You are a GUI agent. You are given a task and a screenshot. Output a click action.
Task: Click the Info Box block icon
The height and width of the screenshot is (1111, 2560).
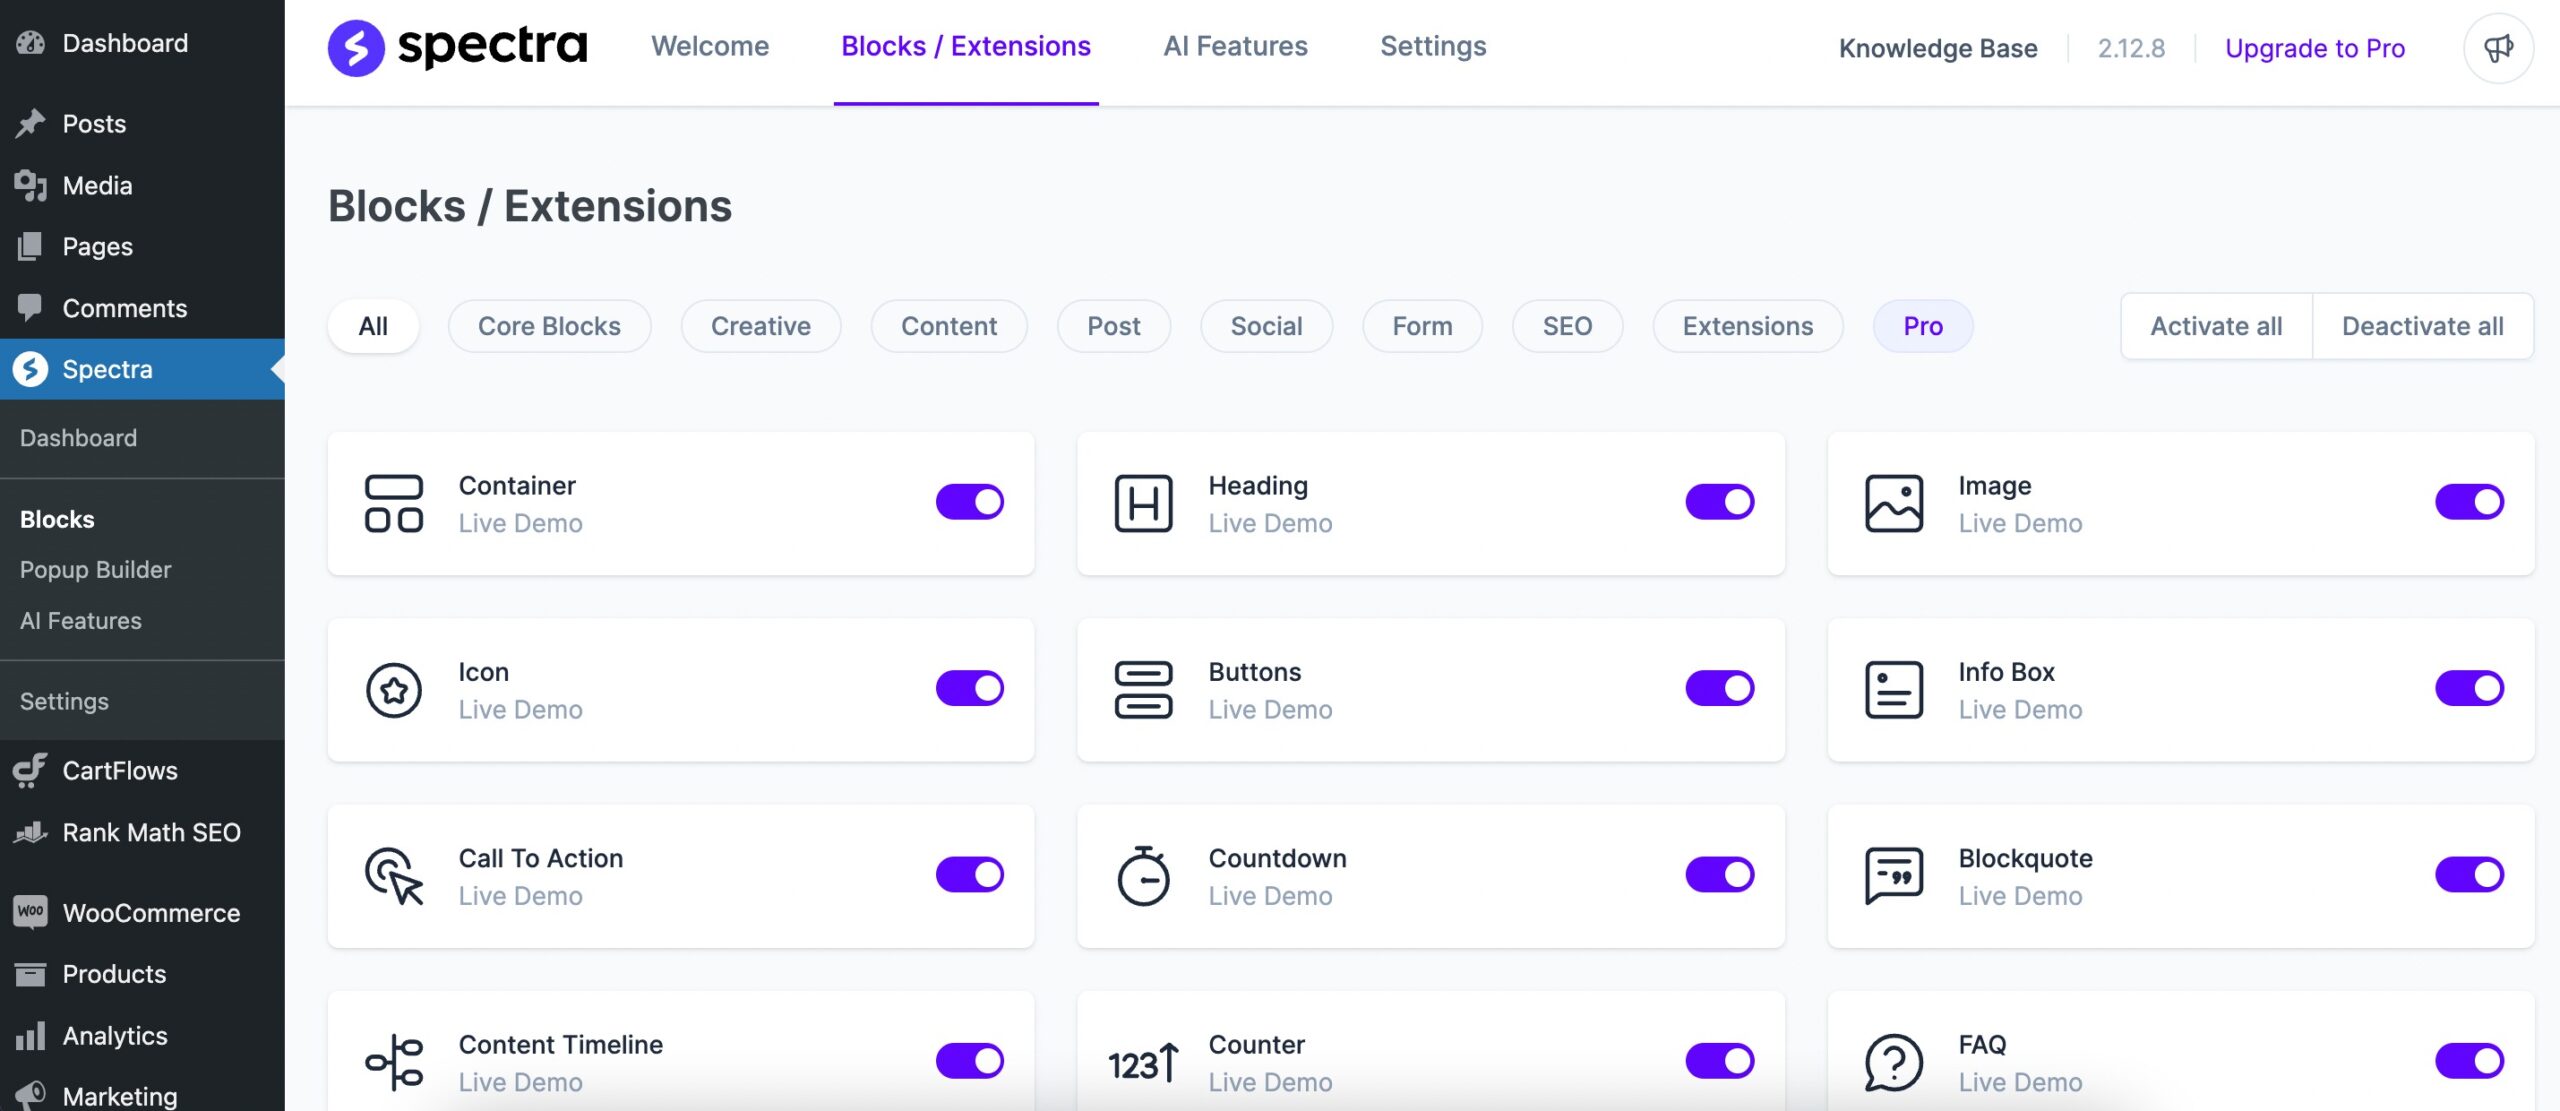point(1894,689)
